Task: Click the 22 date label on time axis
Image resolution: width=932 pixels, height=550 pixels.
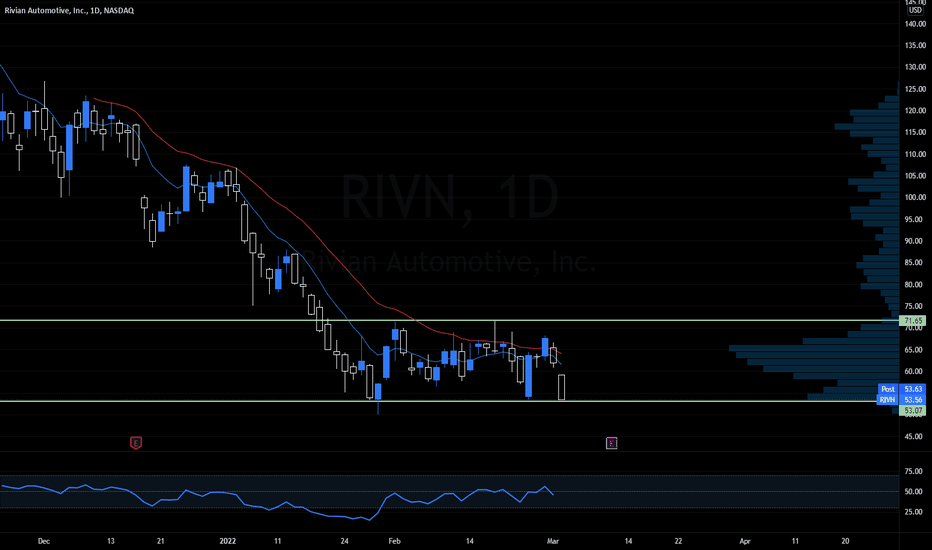Action: pyautogui.click(x=678, y=541)
